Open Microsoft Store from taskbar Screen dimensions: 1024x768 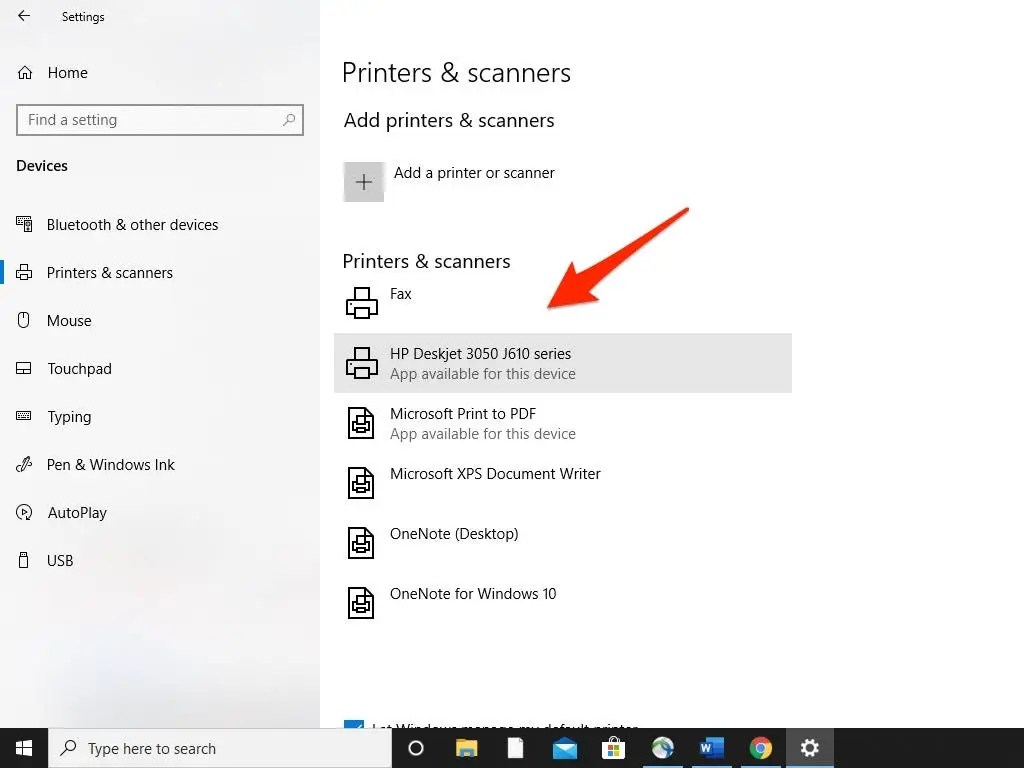(613, 748)
